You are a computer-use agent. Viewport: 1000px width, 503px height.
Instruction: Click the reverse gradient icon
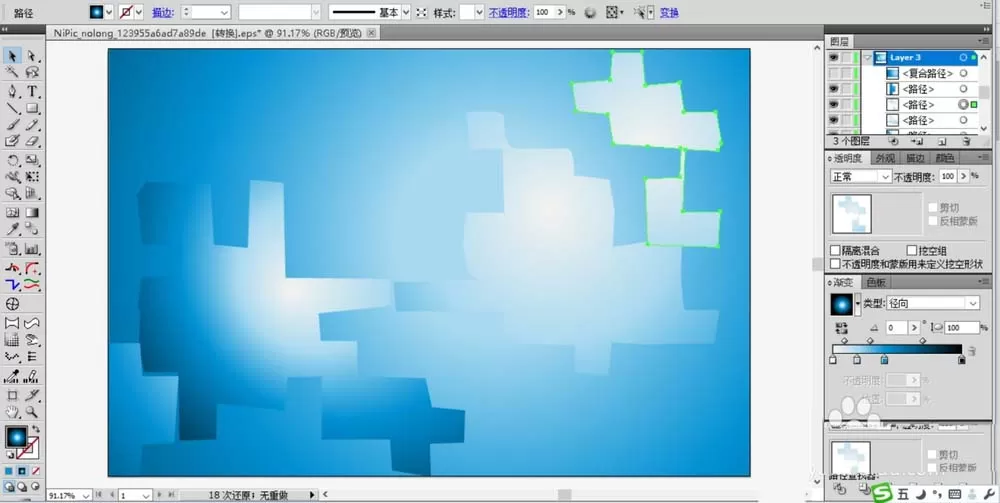(841, 328)
